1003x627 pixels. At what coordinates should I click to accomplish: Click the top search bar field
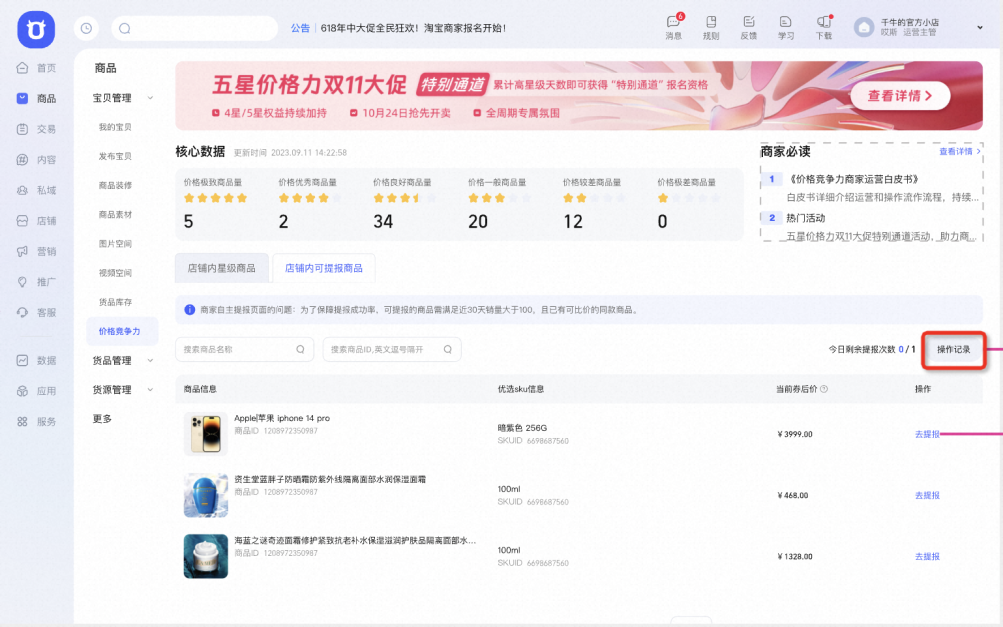[x=194, y=28]
